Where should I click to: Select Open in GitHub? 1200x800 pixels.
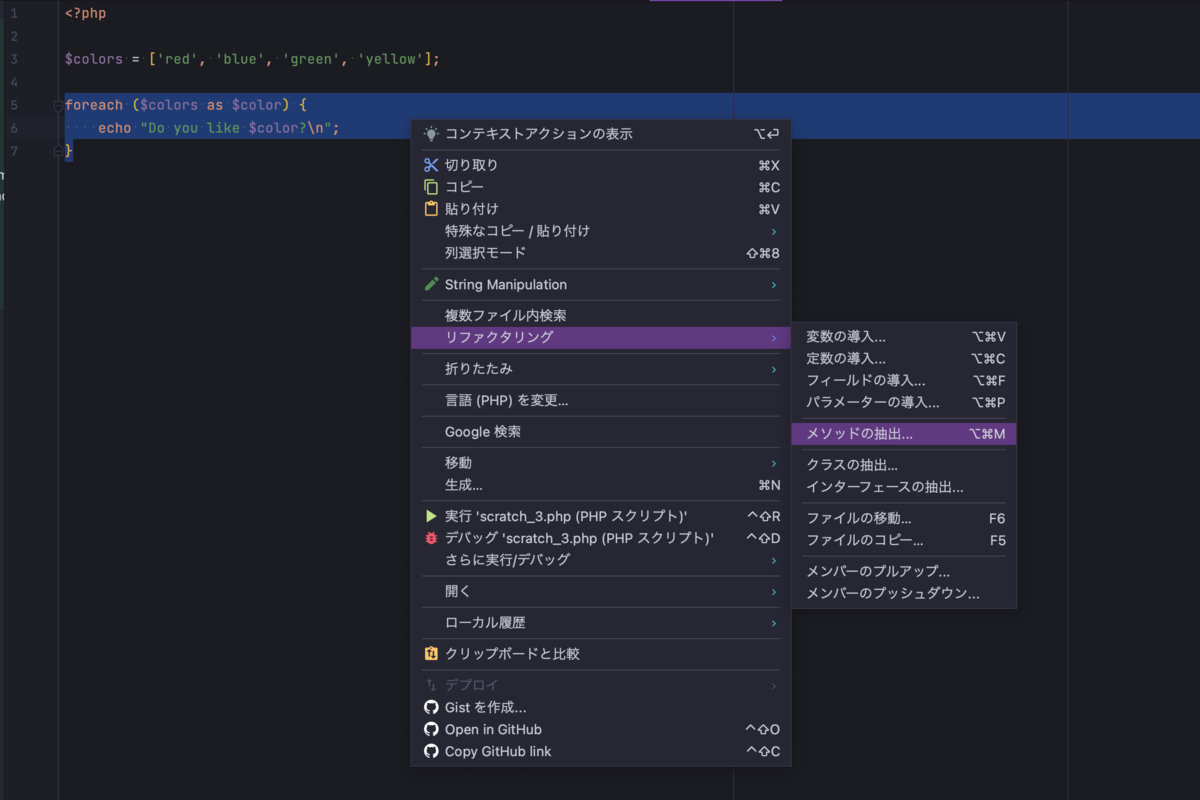point(601,729)
